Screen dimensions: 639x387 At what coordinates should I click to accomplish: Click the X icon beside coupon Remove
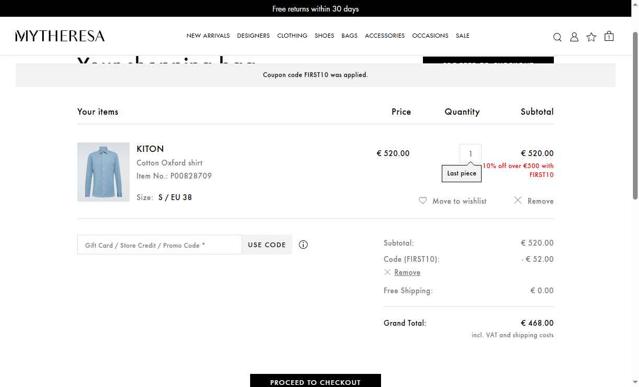coord(387,272)
